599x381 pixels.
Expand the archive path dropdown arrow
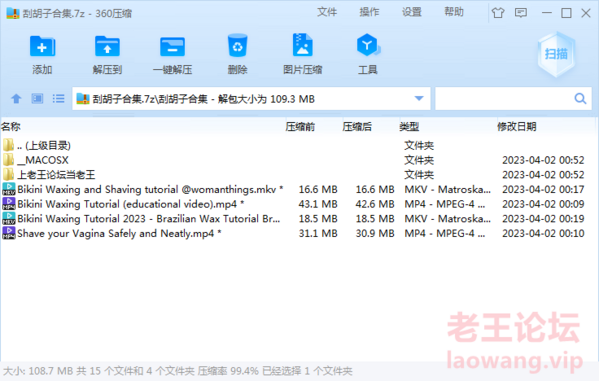coord(419,99)
